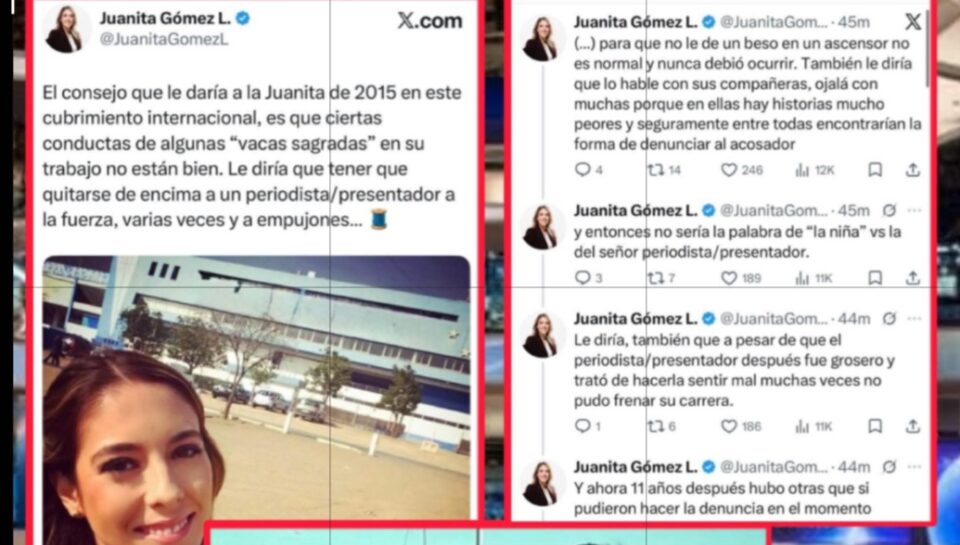
Task: Click Grok icon on "la niña" tweet
Action: click(889, 211)
